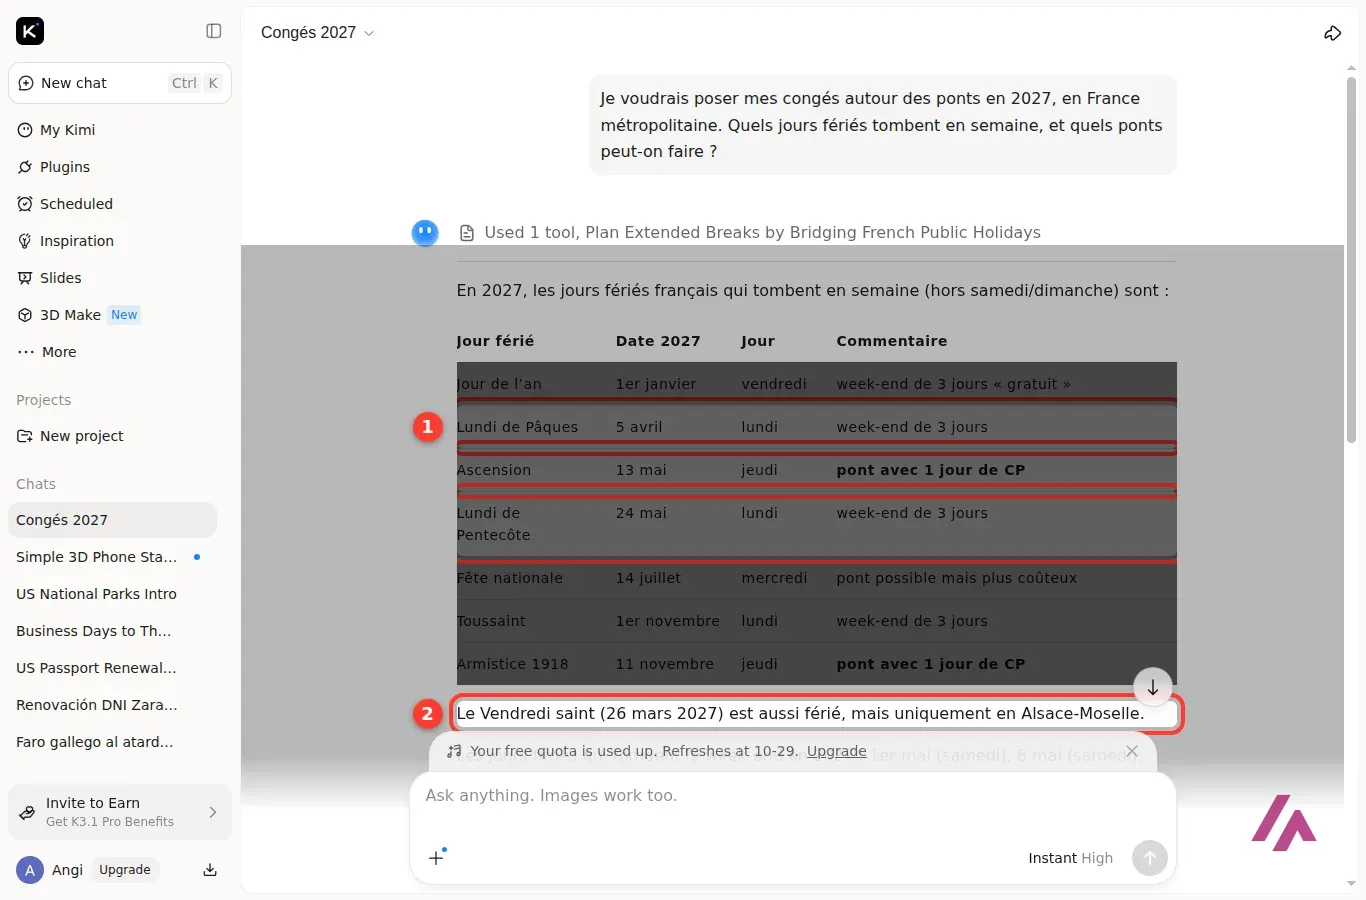Open Renovación DNI Zara... chat
Screen dimensions: 1366x900
coord(112,705)
